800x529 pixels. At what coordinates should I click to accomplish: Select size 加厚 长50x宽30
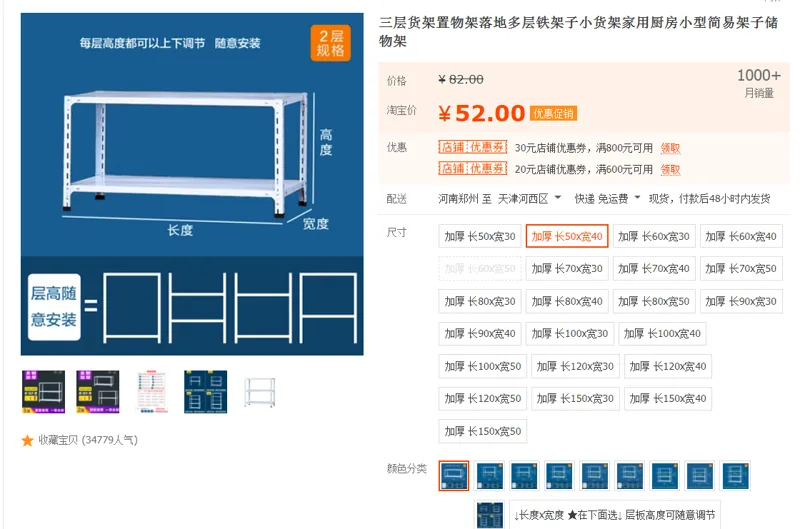[480, 236]
